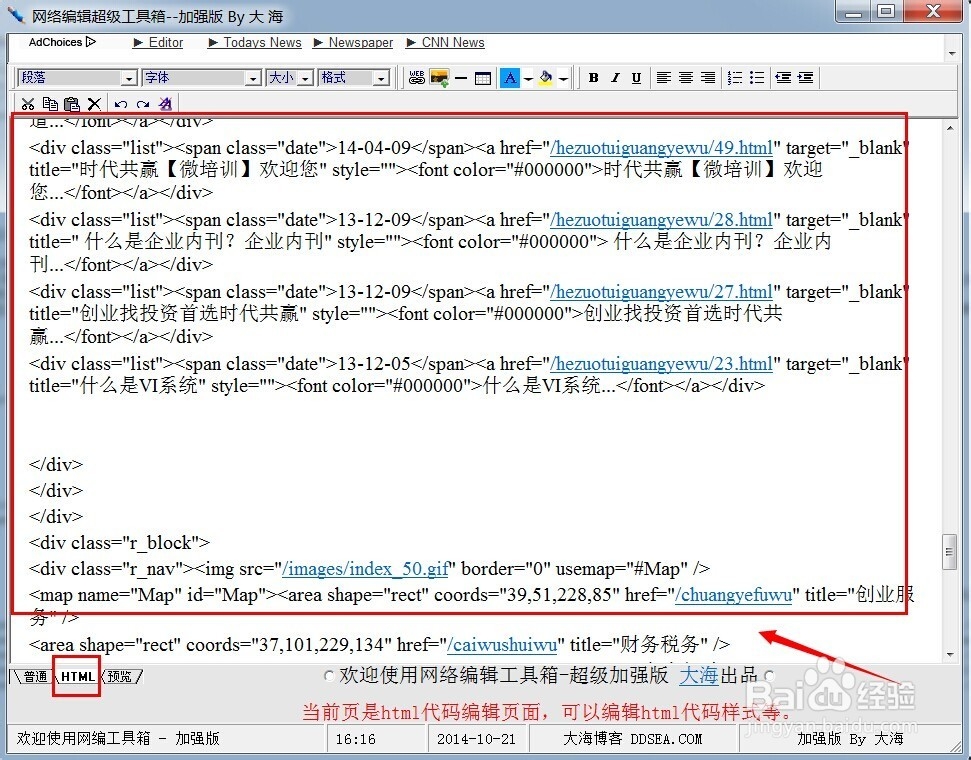The width and height of the screenshot is (971, 760).
Task: Follow the /hezuotuiguangyewu/49.html link
Action: point(661,148)
